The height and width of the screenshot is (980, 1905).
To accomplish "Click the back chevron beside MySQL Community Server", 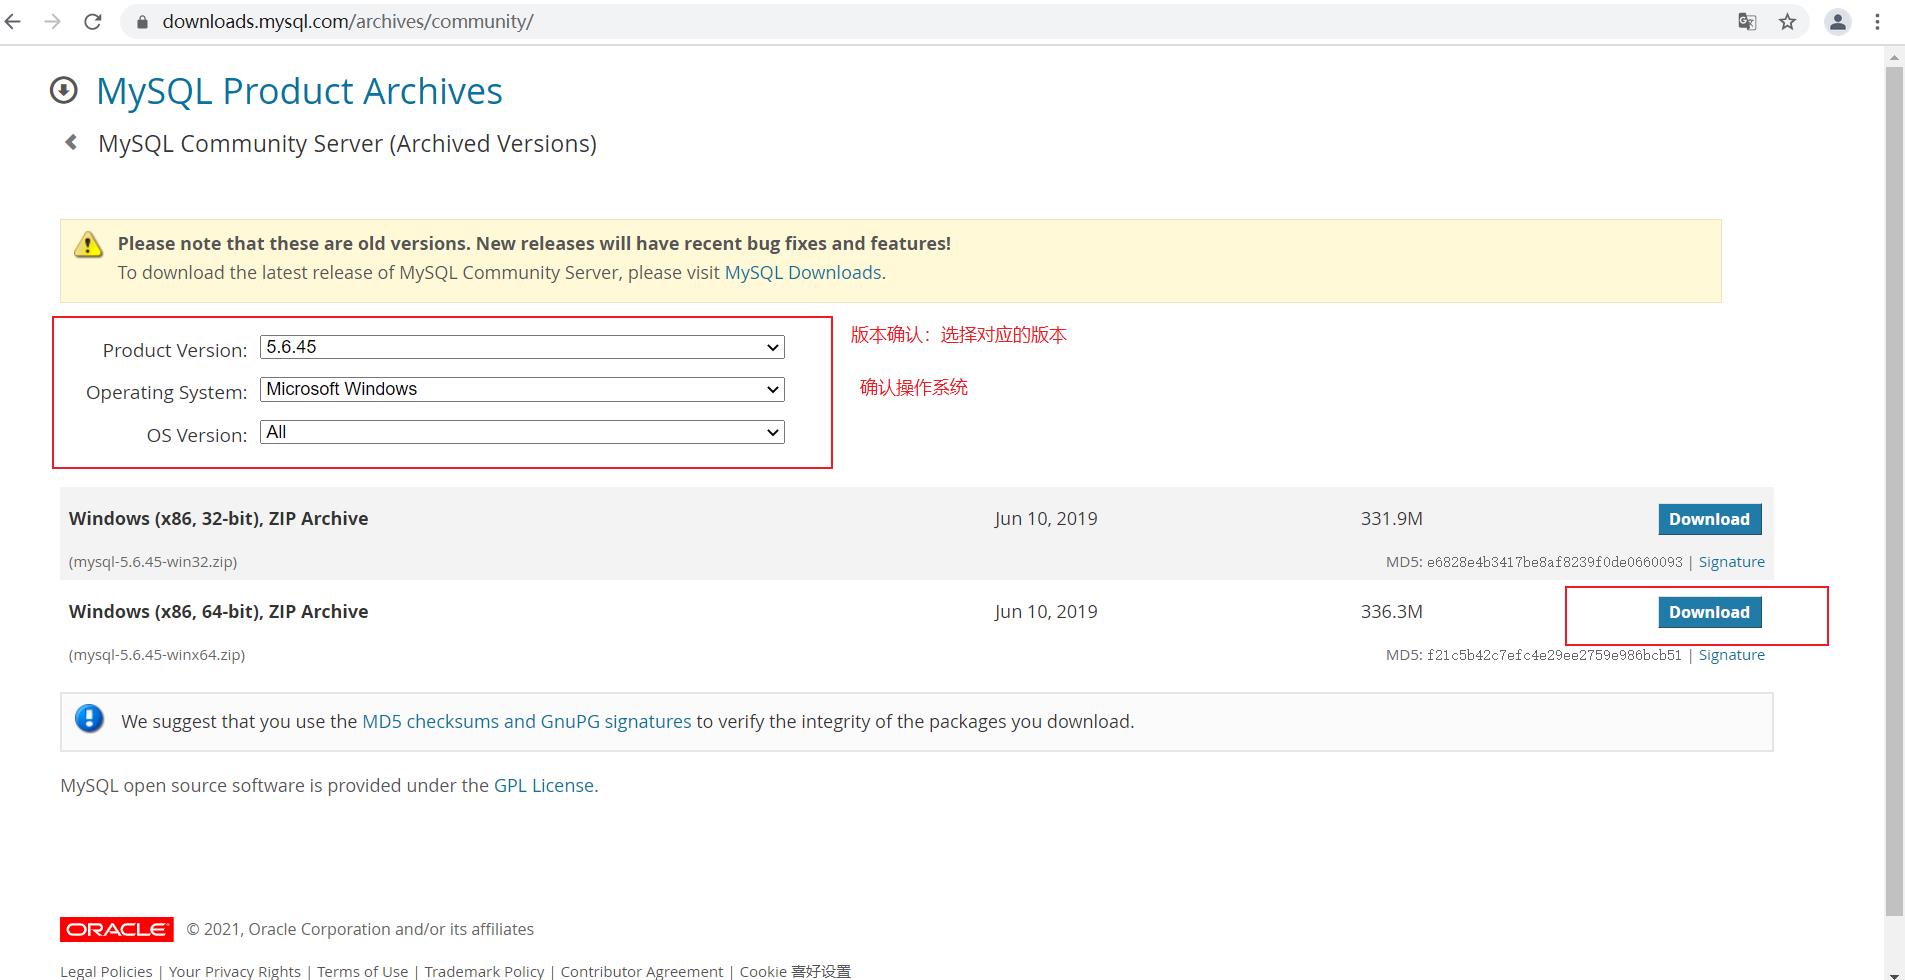I will click(x=71, y=142).
